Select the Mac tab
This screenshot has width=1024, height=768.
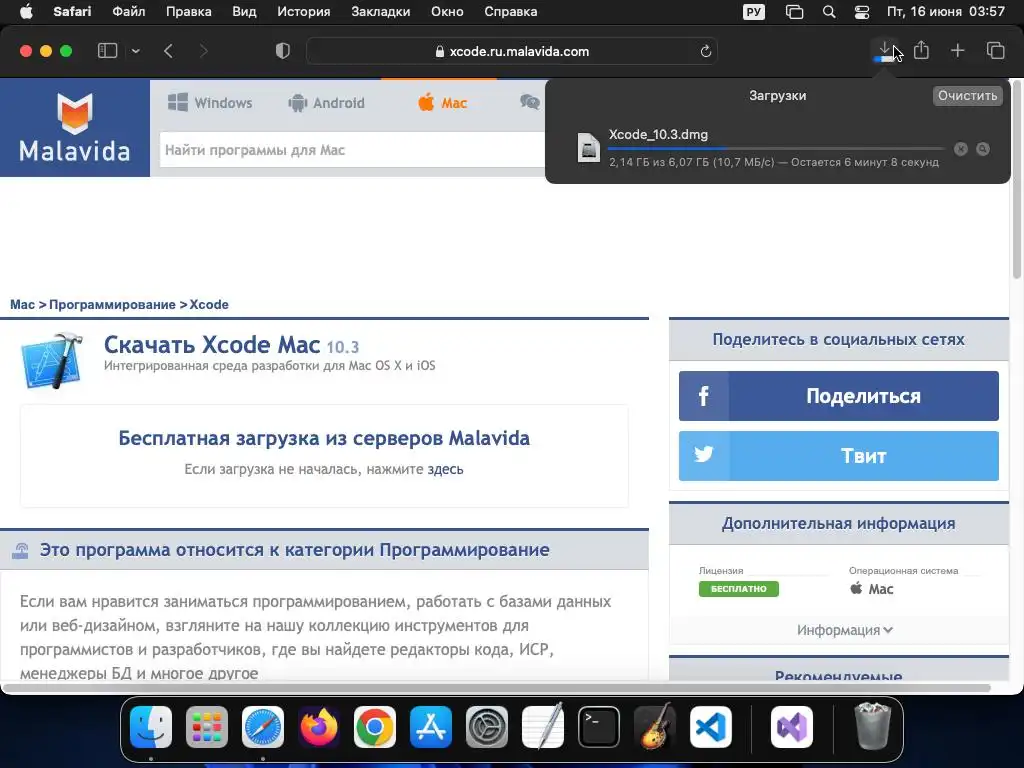pyautogui.click(x=443, y=103)
